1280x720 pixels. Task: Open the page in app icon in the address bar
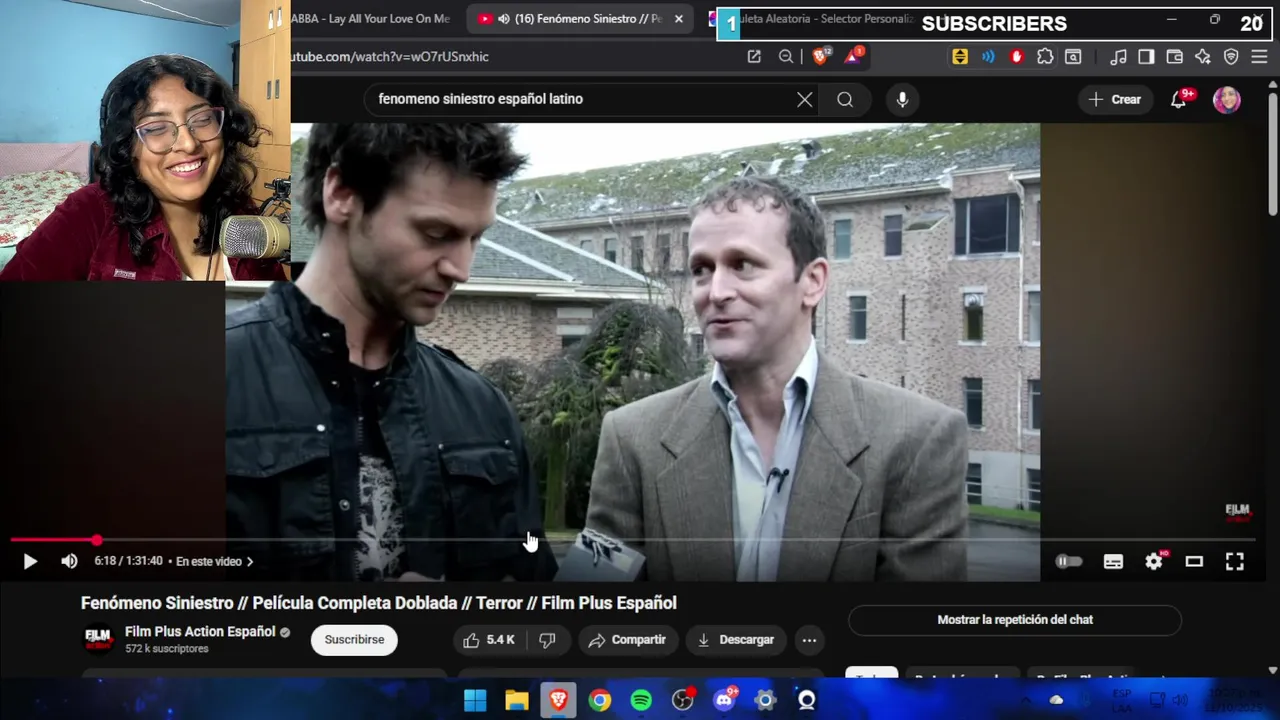pyautogui.click(x=754, y=57)
